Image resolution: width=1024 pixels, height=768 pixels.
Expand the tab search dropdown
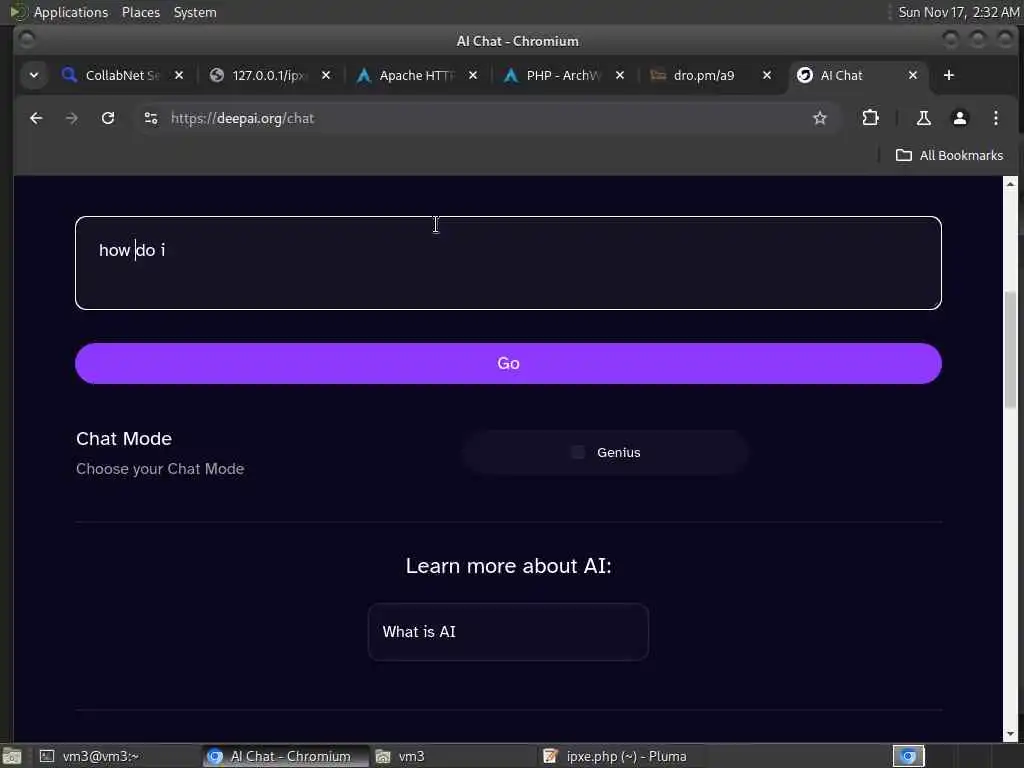[33, 76]
